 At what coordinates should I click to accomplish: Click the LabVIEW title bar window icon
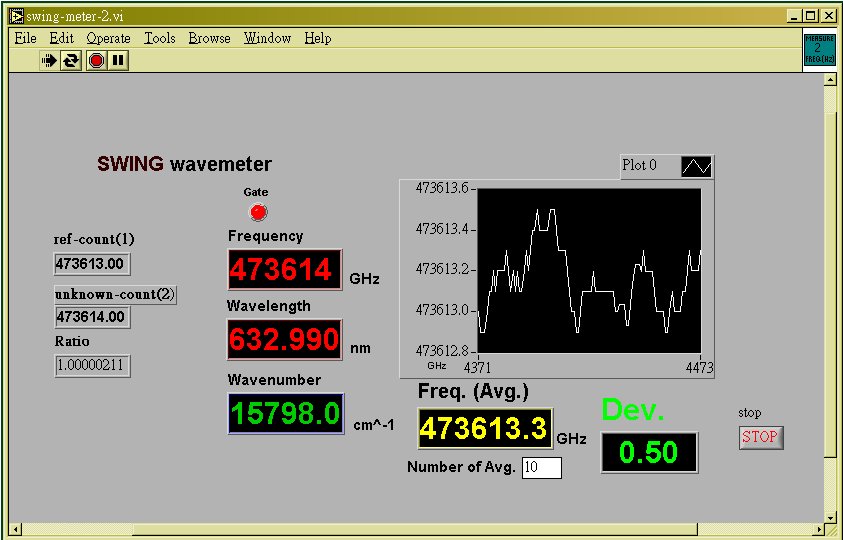(17, 16)
